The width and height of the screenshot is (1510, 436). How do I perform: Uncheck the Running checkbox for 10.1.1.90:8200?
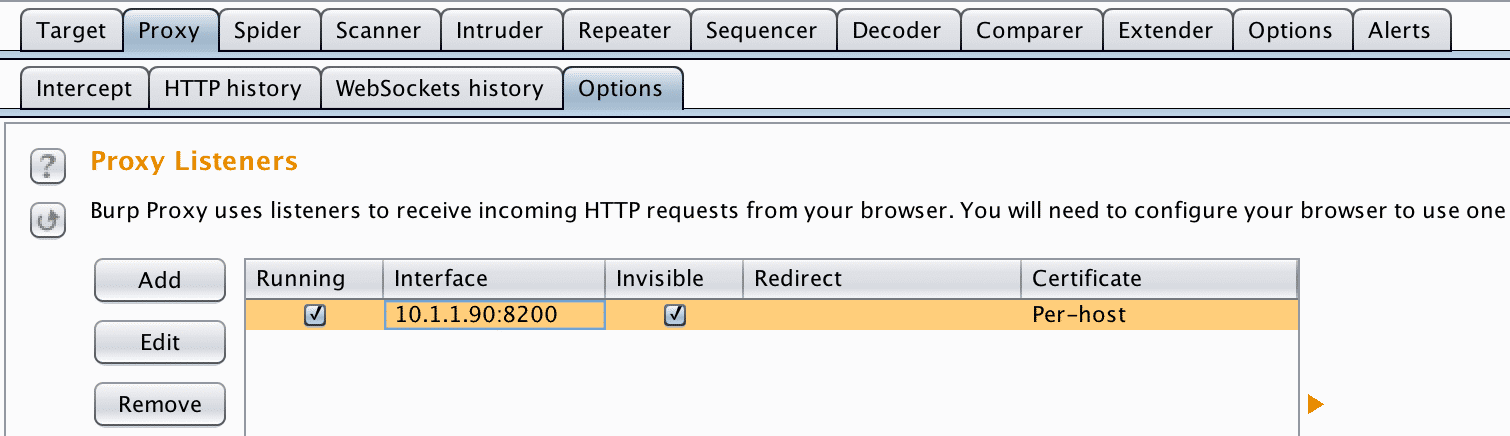(314, 315)
